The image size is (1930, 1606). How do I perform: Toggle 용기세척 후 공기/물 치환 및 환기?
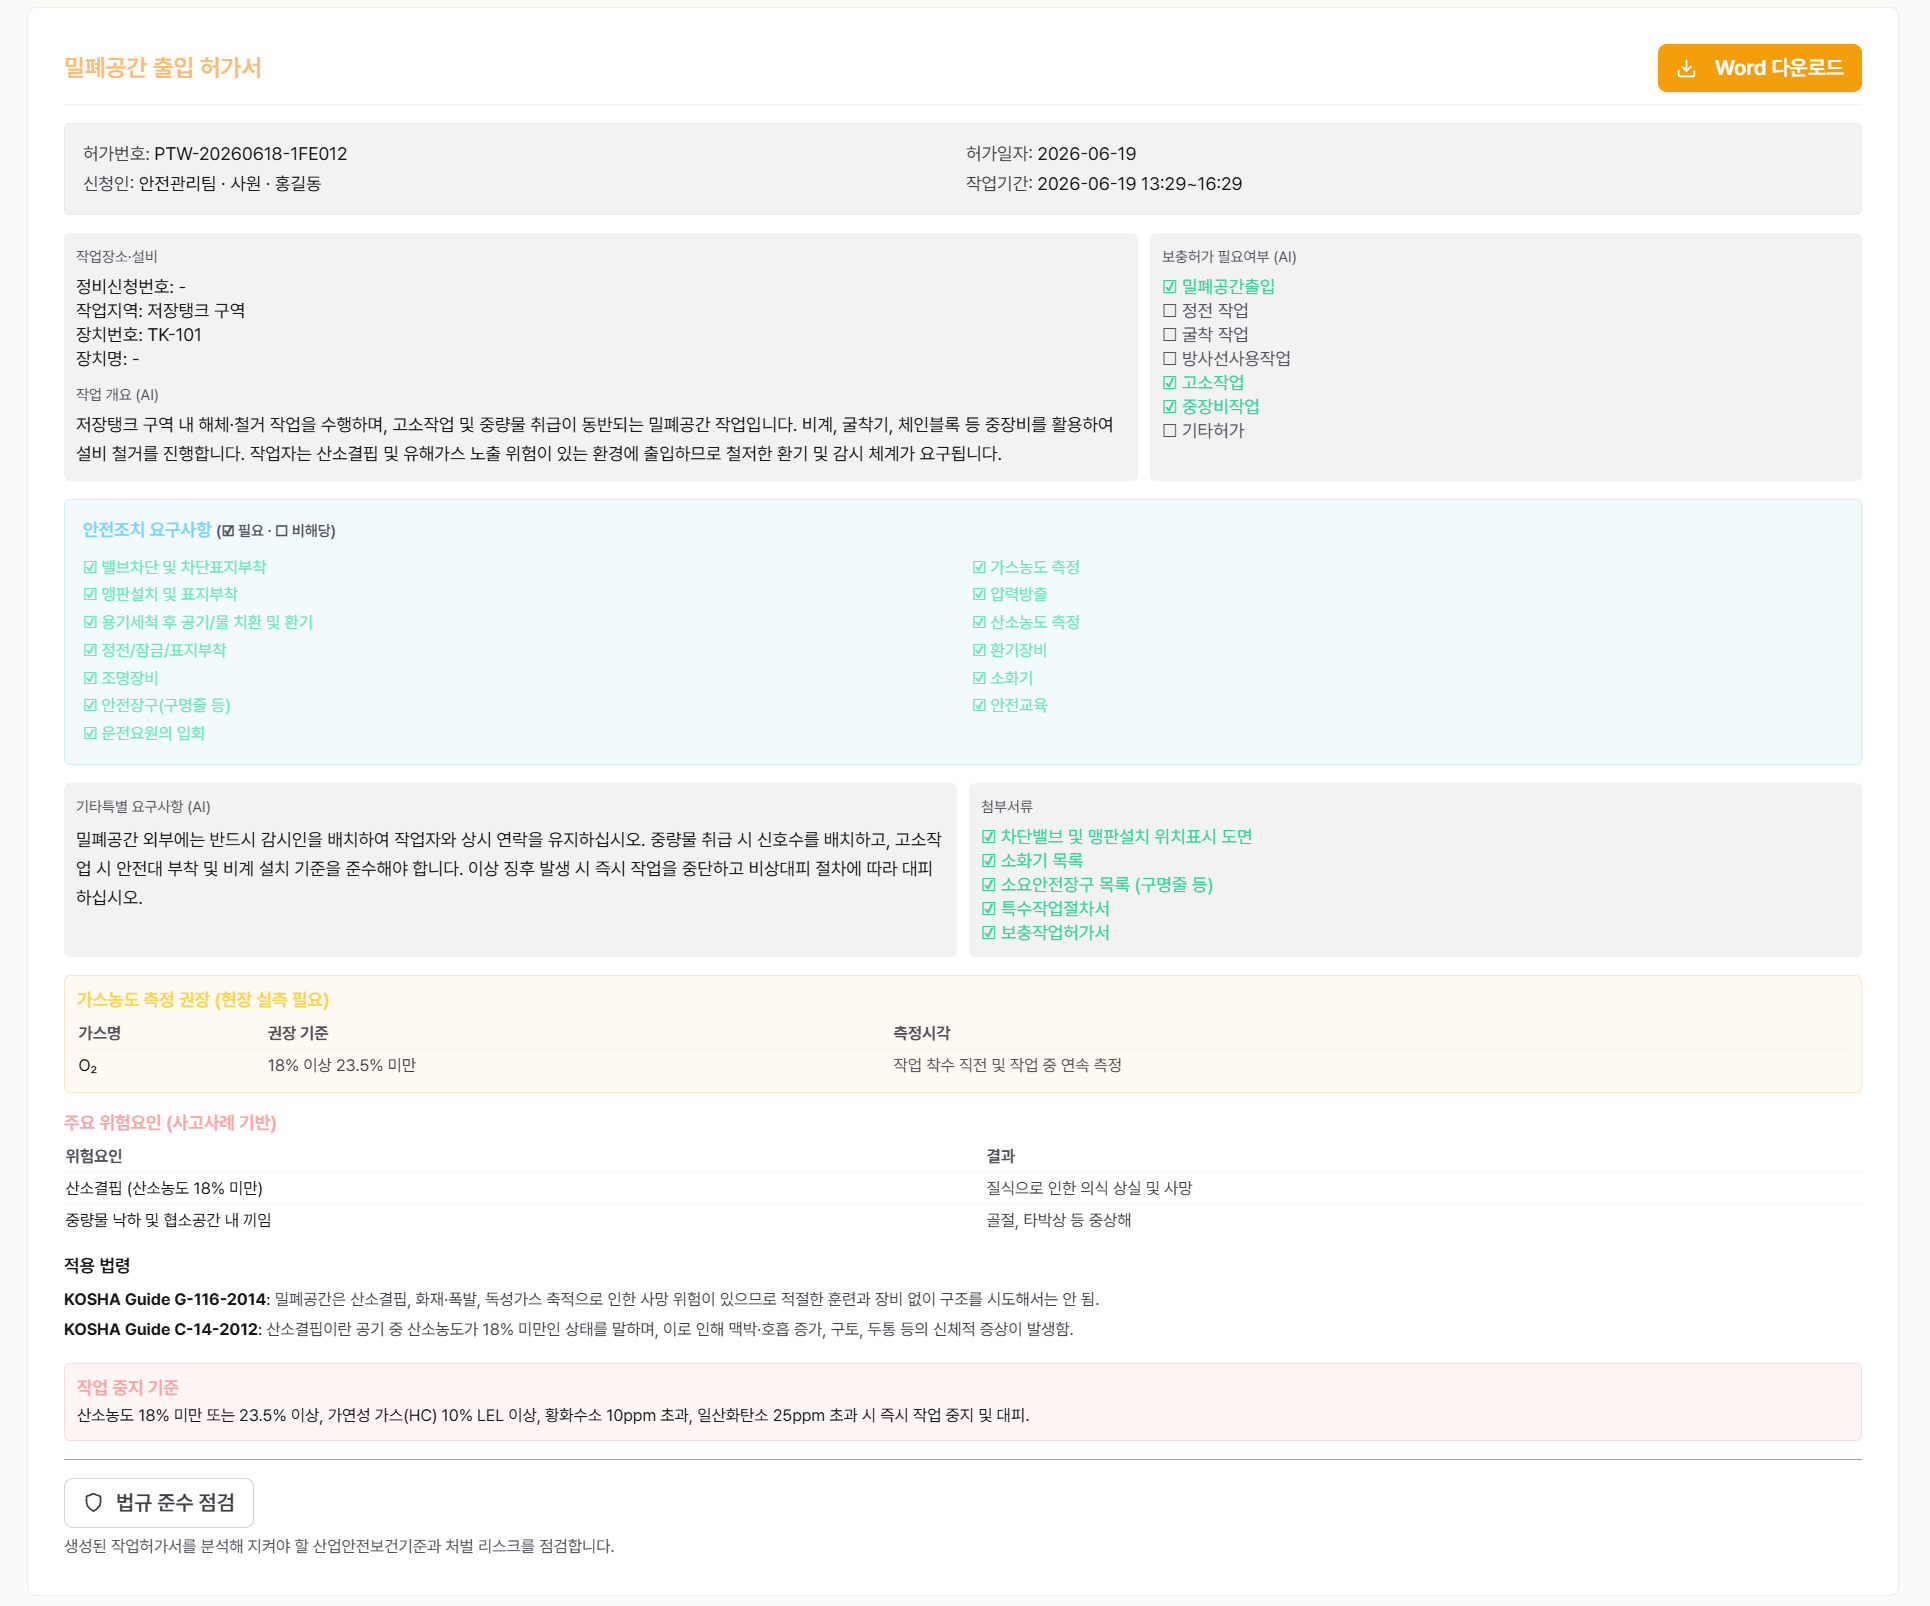pos(198,622)
